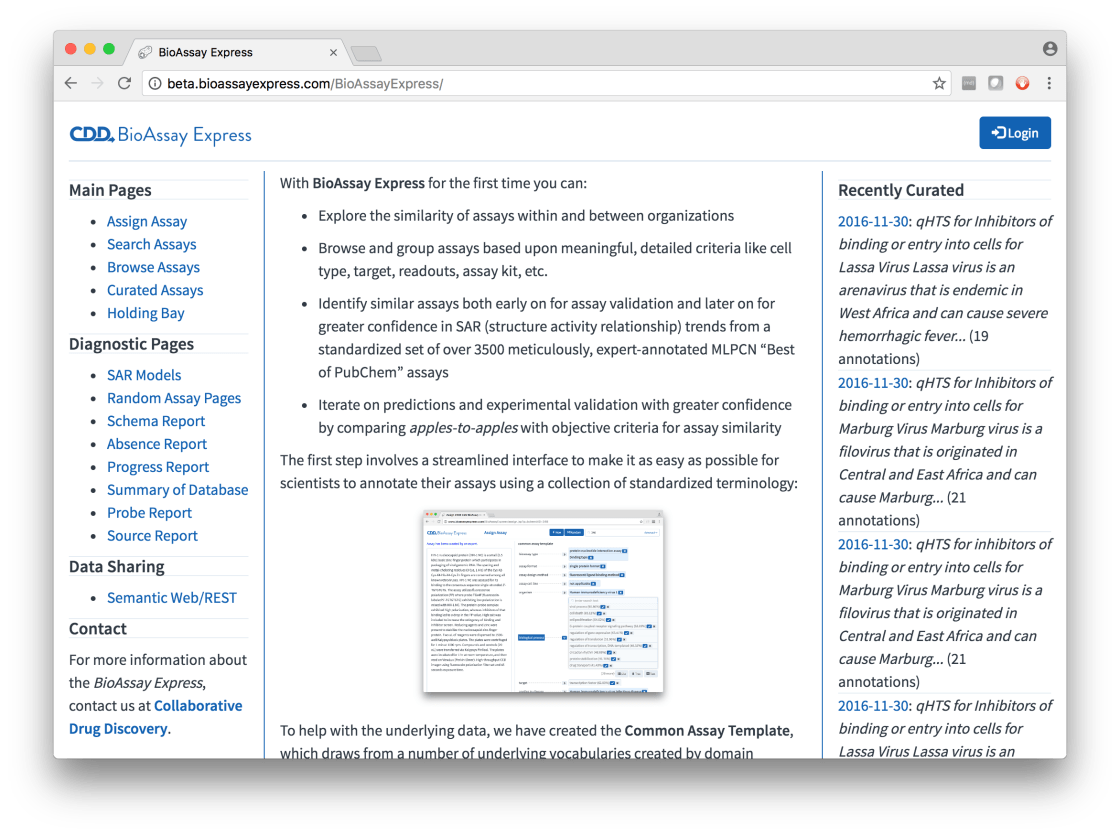Open the SAR Models diagnostic page

pos(144,375)
